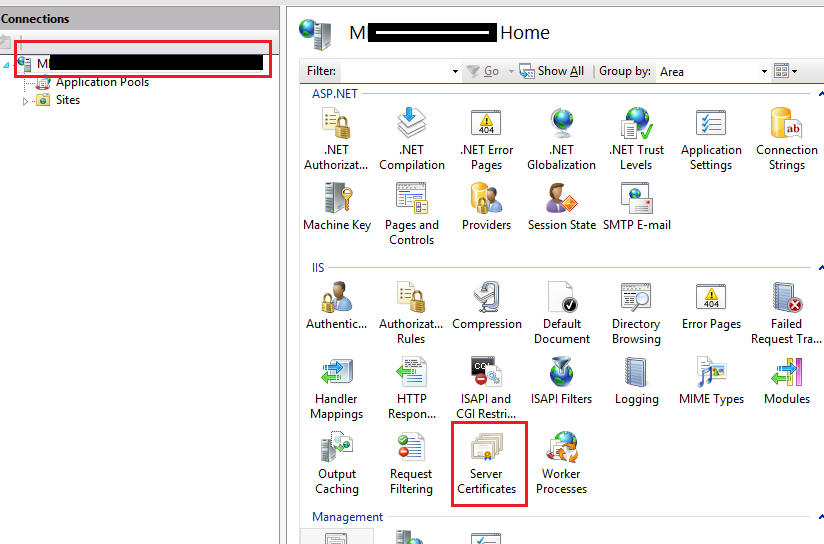
Task: Collapse the IIS group
Action: [x=821, y=268]
